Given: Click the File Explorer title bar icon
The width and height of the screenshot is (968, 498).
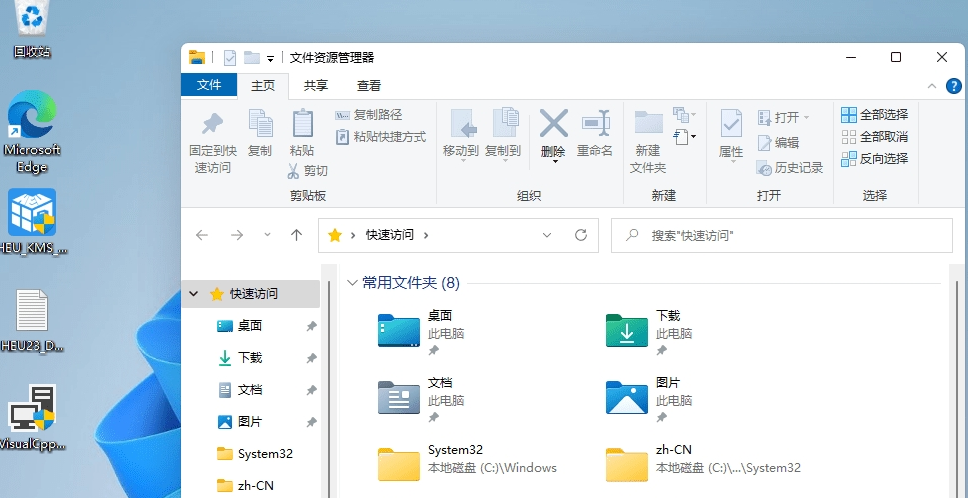Looking at the screenshot, I should [x=197, y=57].
